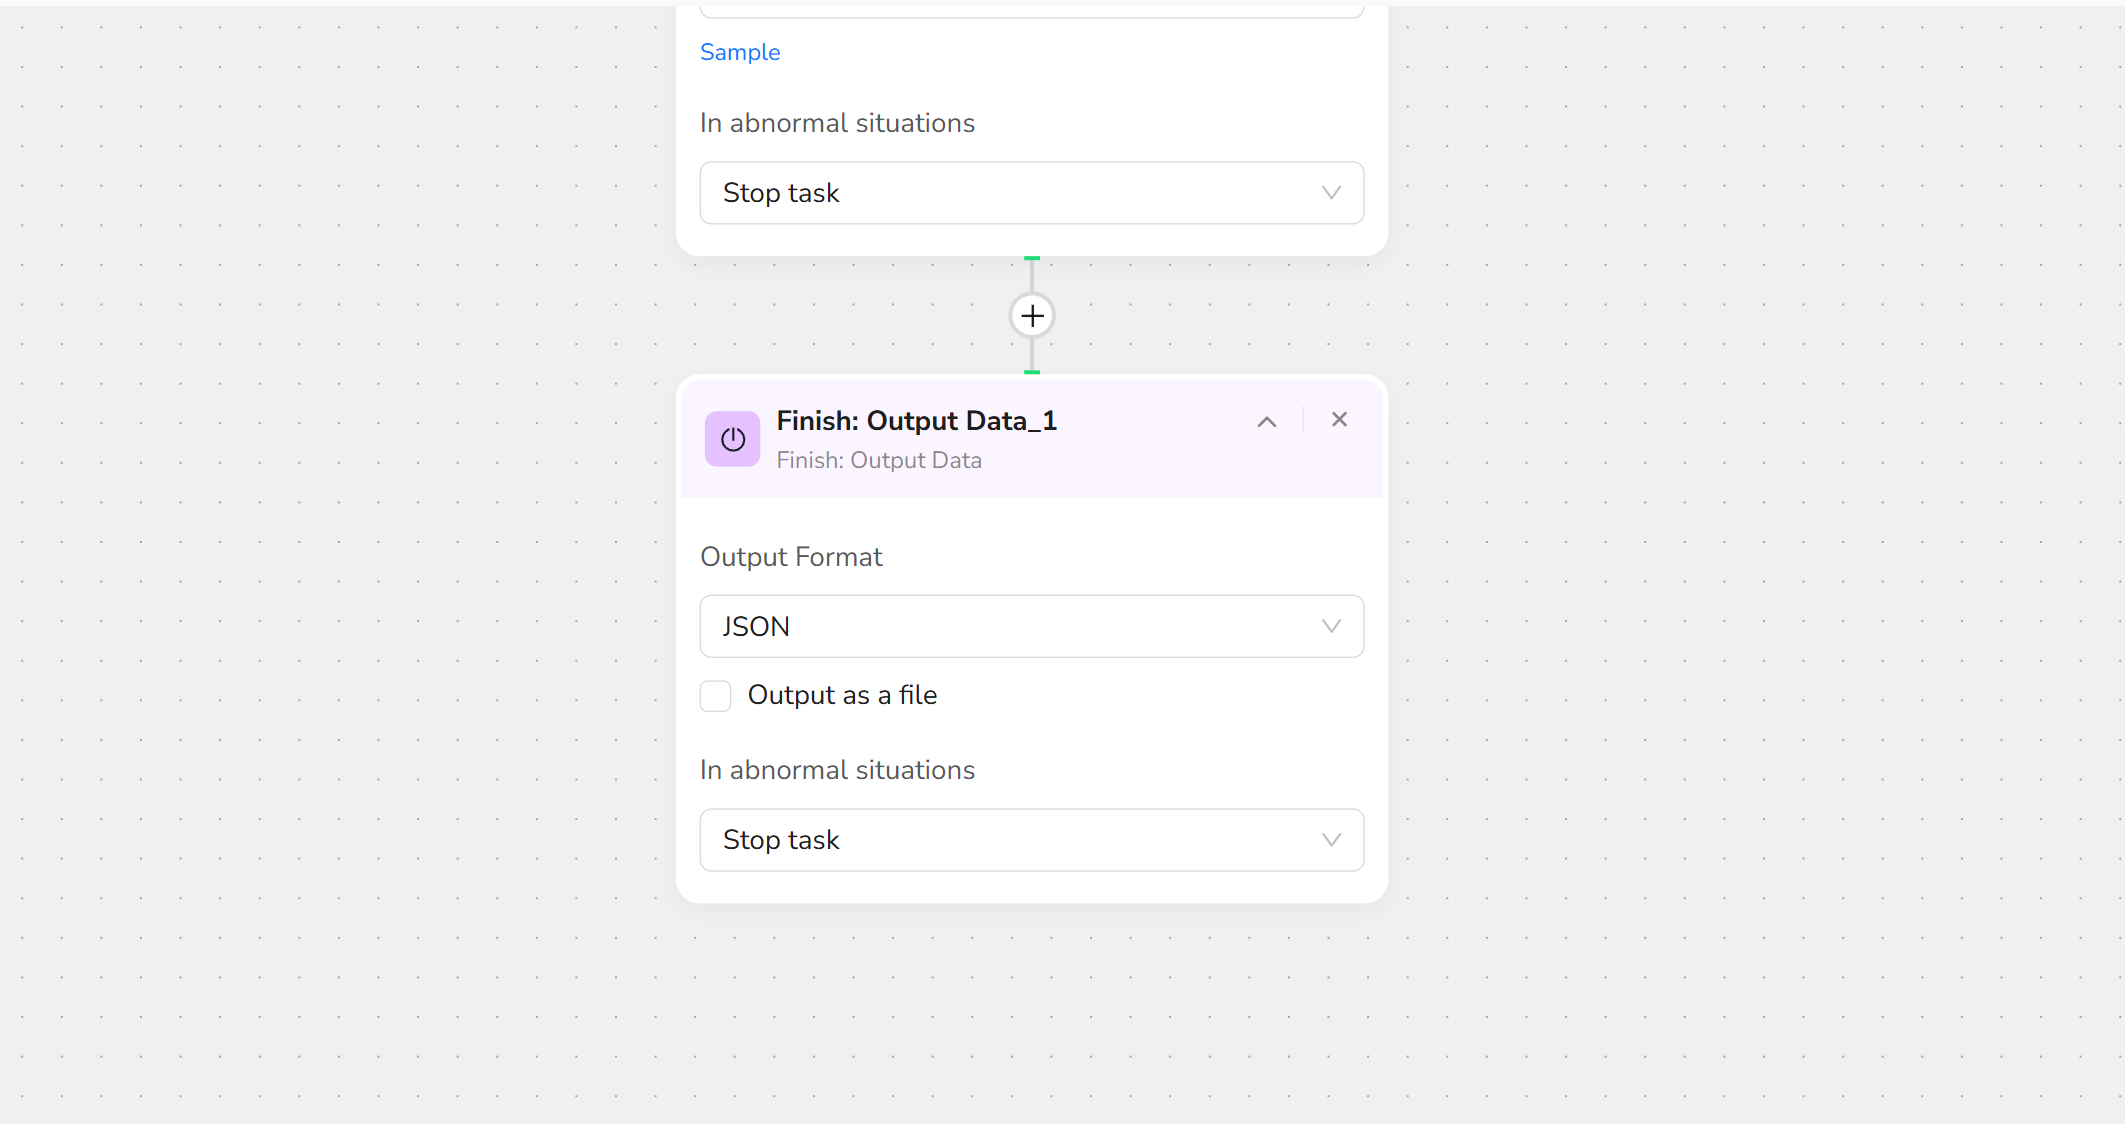
Task: Click the arrow in the Finish node's Stop task field
Action: 1331,840
